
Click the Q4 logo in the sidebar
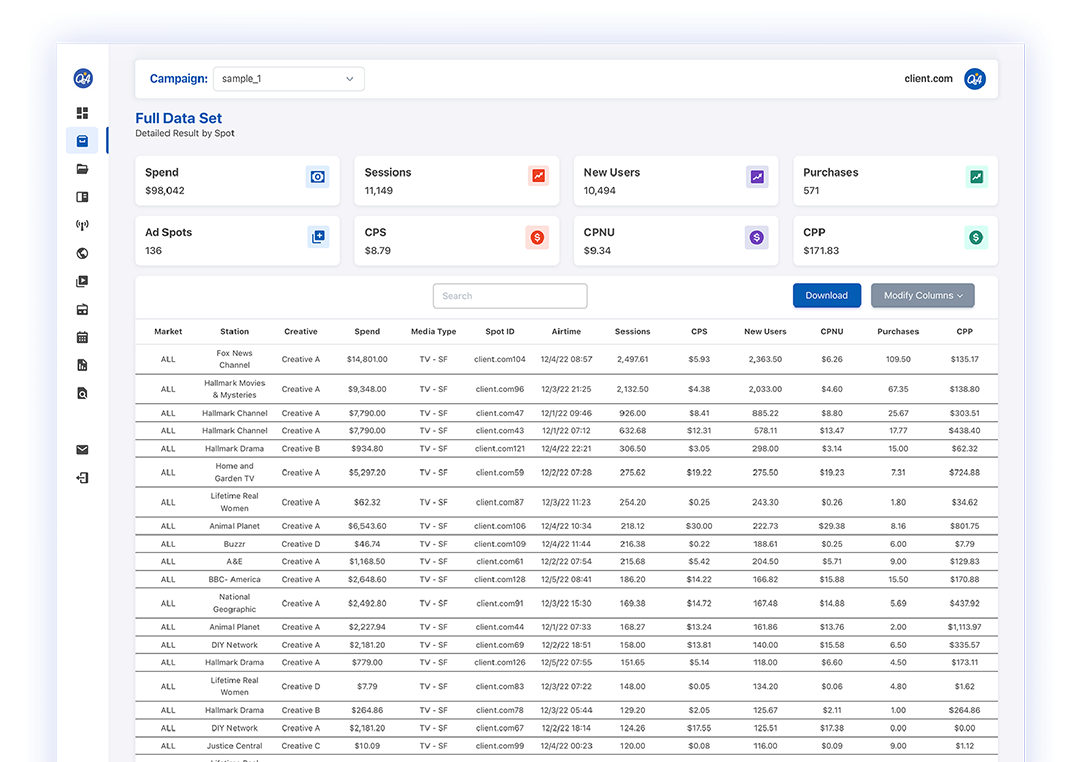tap(83, 78)
